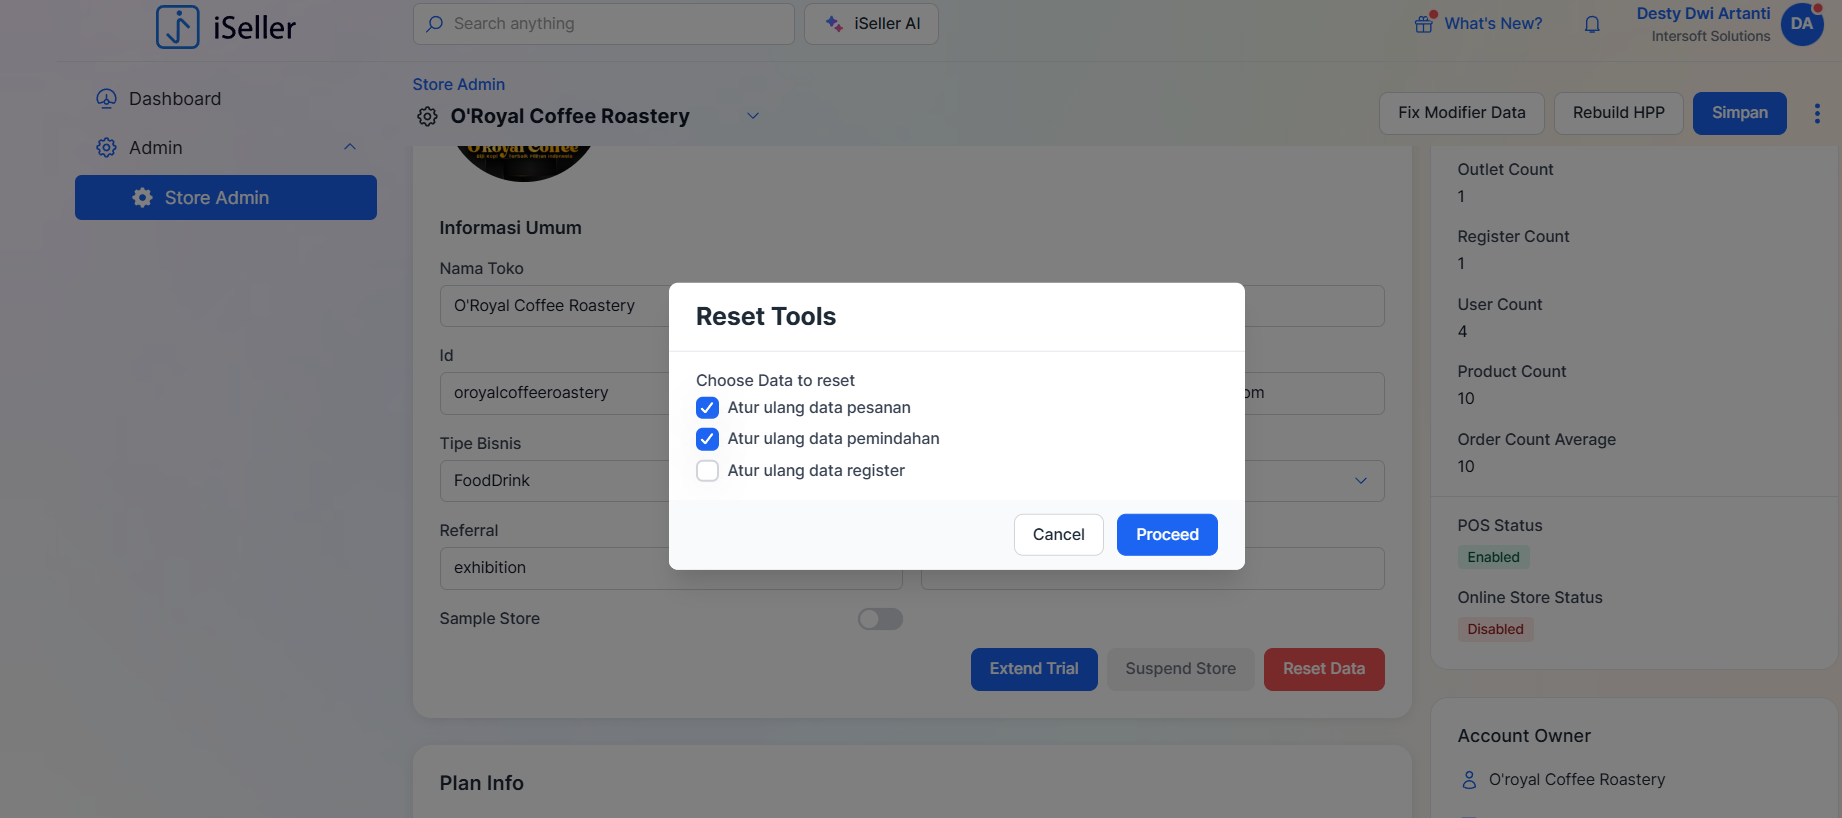The width and height of the screenshot is (1842, 818).
Task: Click the Admin gear icon in sidebar
Action: pyautogui.click(x=106, y=147)
